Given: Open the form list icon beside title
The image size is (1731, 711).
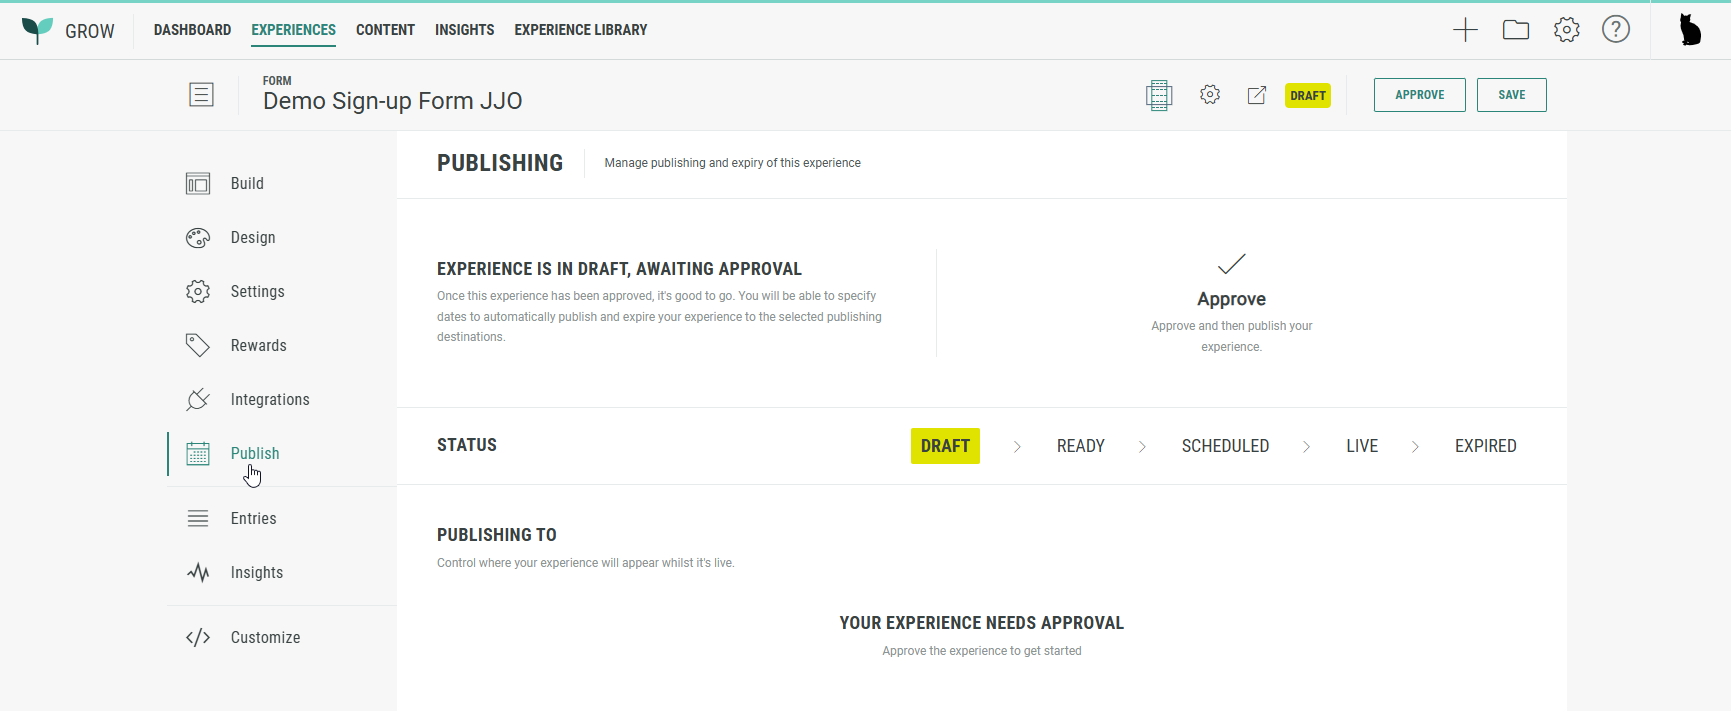Looking at the screenshot, I should tap(201, 95).
